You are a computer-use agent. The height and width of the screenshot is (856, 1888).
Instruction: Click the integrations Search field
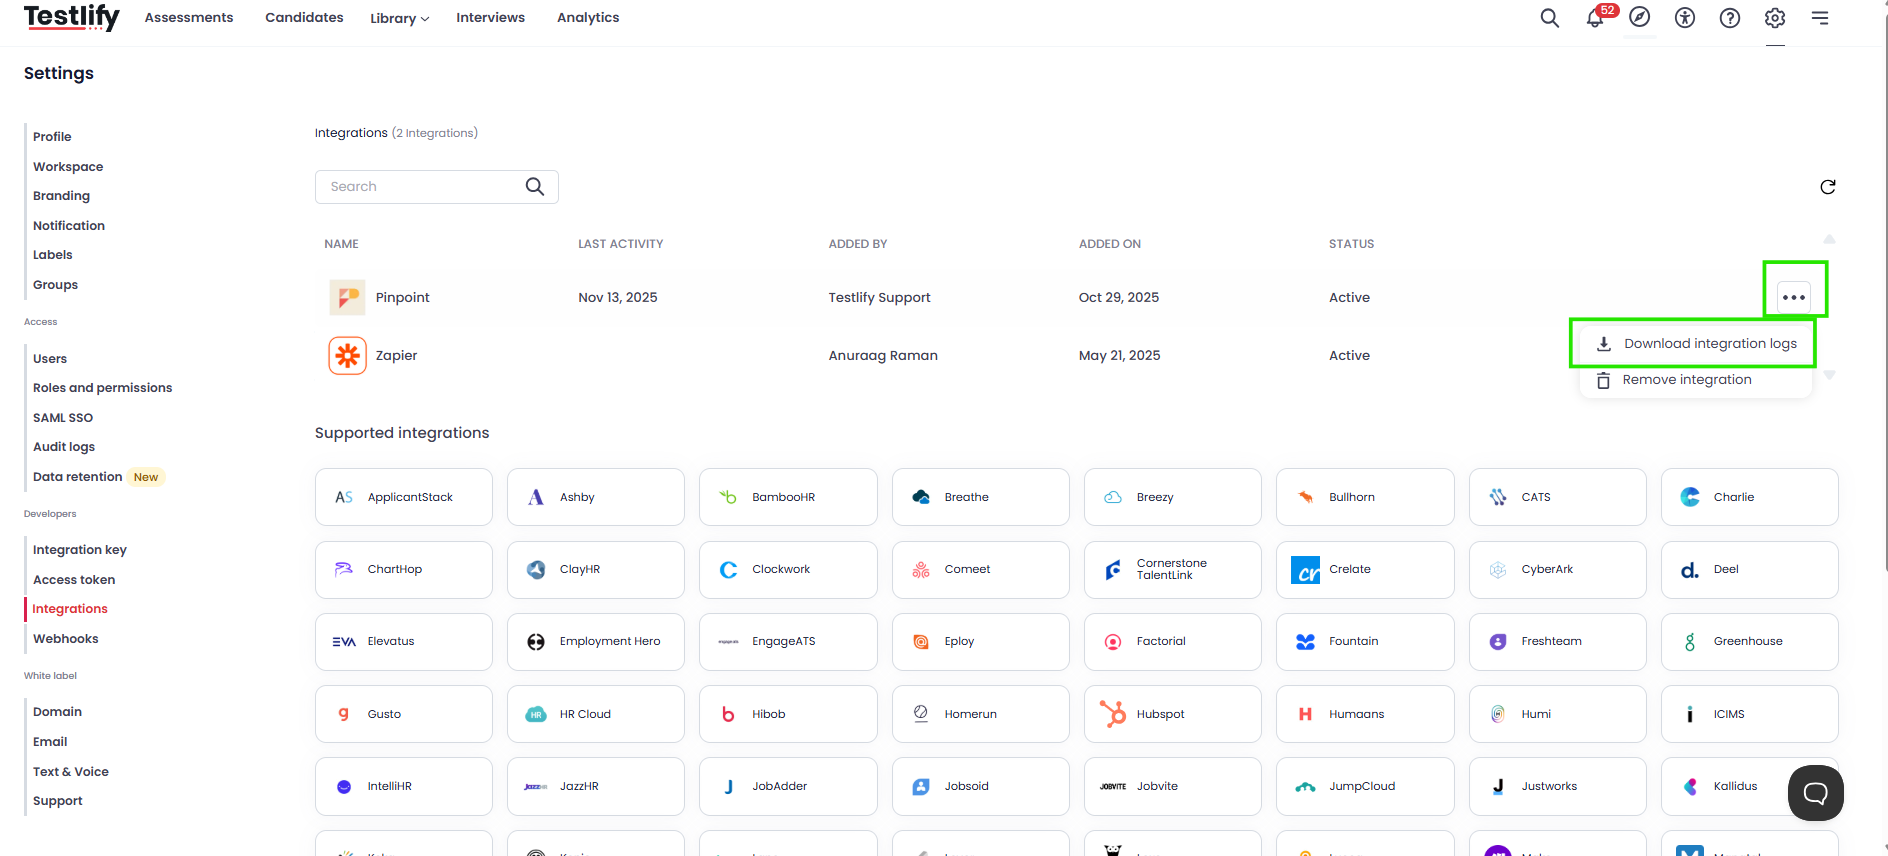[x=437, y=187]
